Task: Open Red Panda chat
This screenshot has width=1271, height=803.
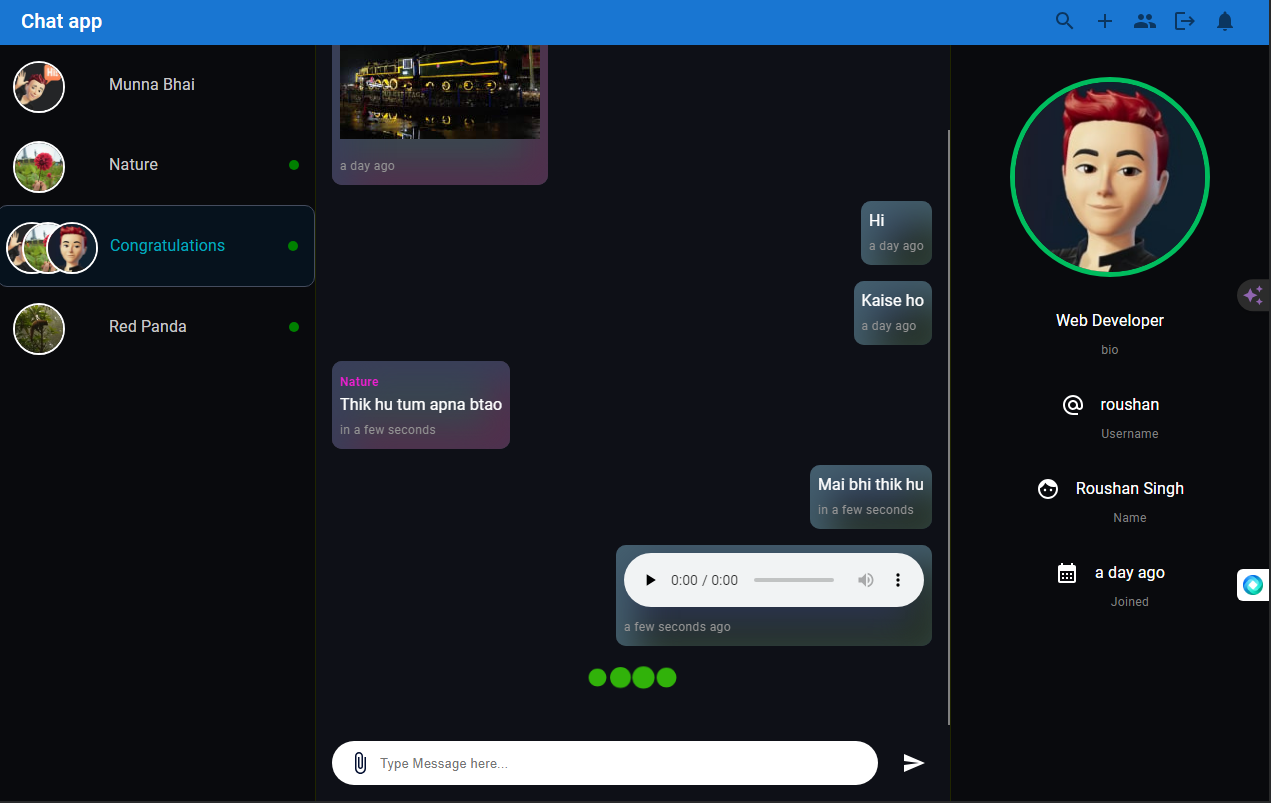Action: 158,327
